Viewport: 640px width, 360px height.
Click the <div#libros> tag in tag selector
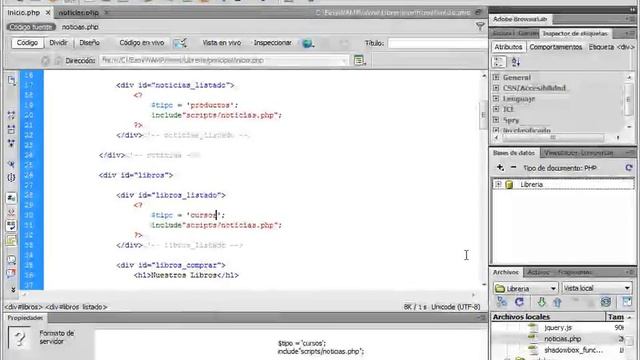point(23,307)
